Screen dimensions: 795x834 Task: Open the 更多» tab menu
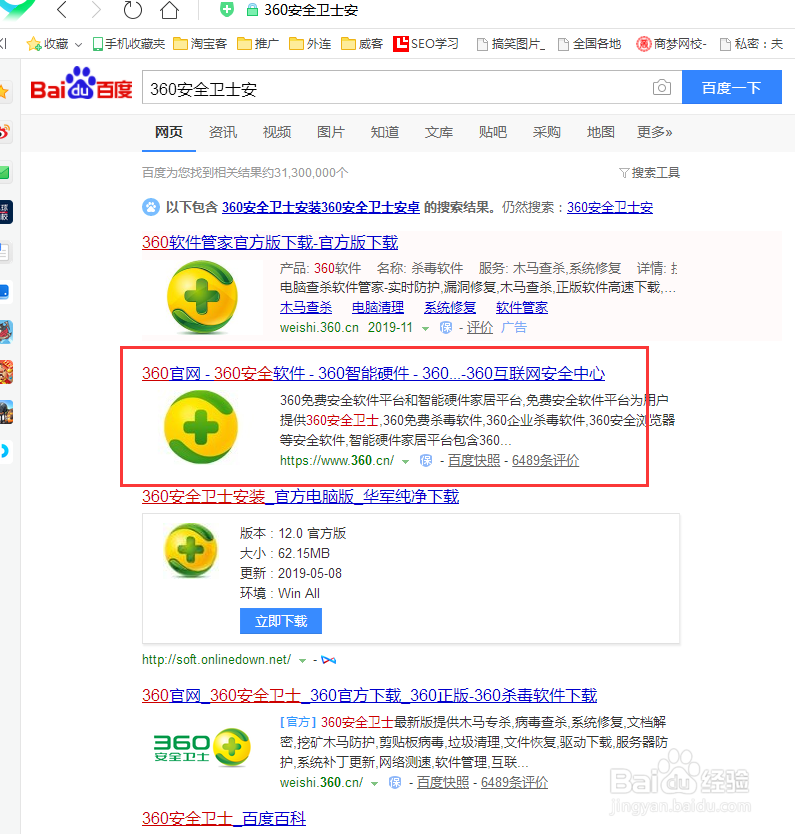tap(655, 132)
